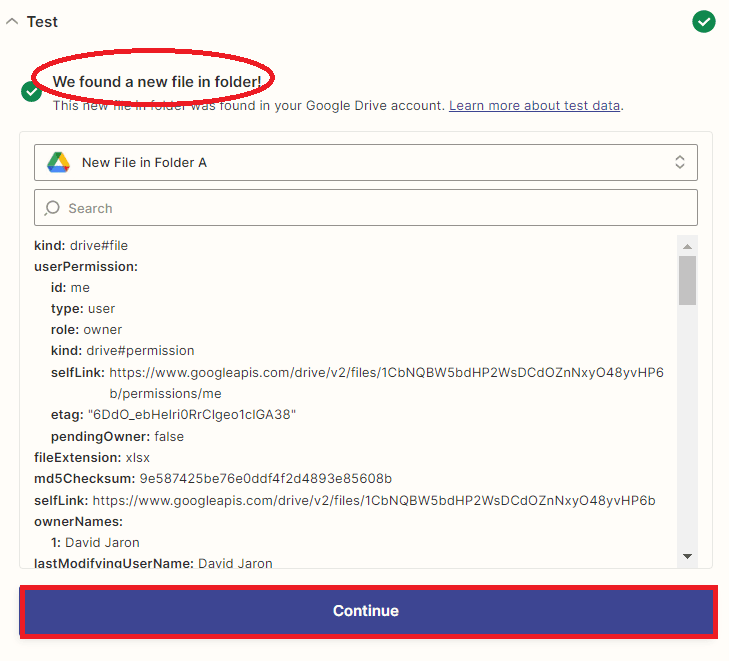The height and width of the screenshot is (661, 729).
Task: Select the md5Checksum row
Action: click(212, 478)
